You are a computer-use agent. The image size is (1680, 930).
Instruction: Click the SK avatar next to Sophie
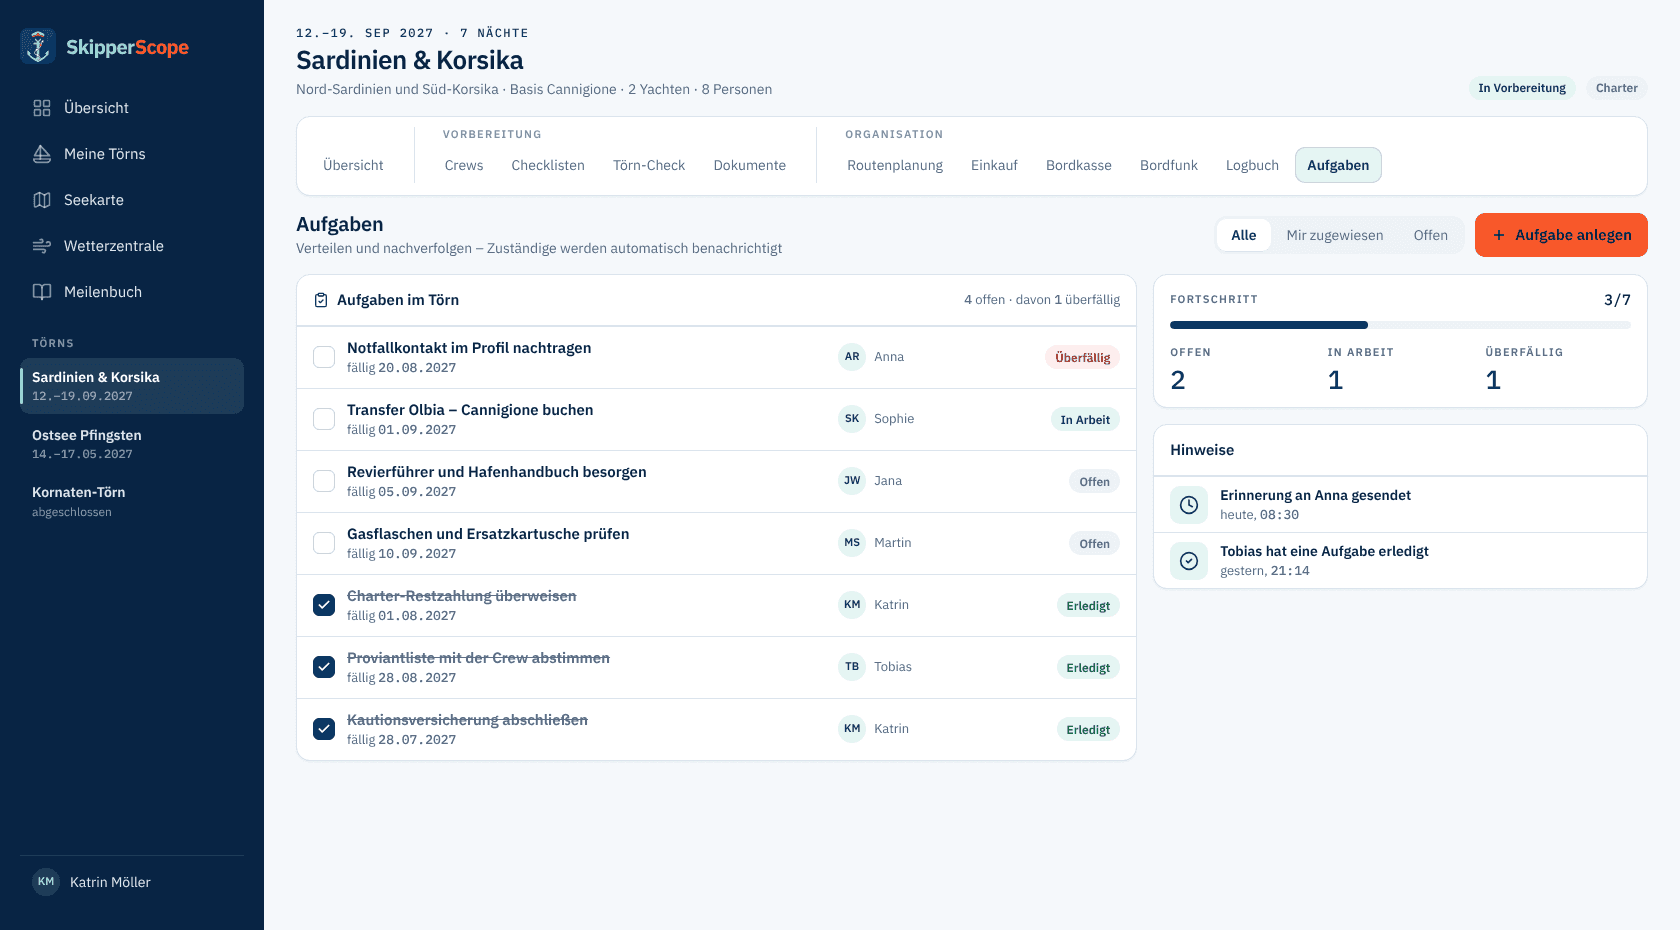click(x=852, y=419)
